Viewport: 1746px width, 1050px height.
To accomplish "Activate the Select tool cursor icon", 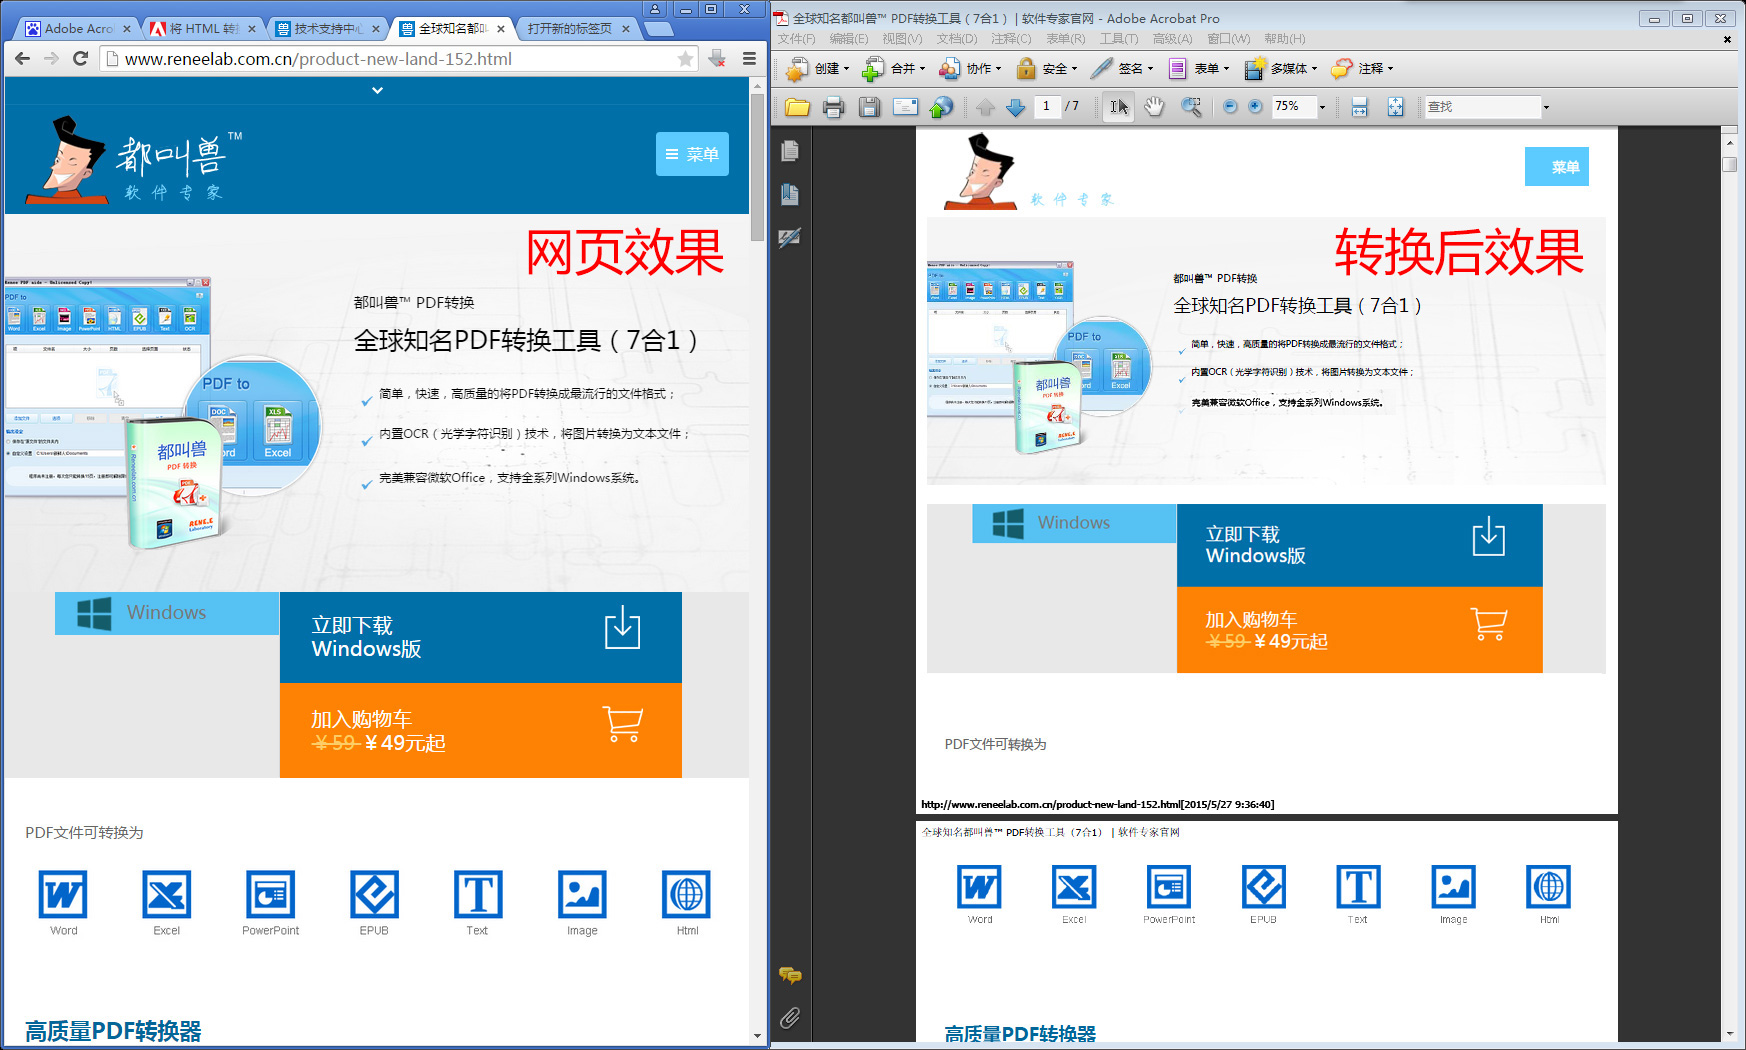I will coord(1119,107).
